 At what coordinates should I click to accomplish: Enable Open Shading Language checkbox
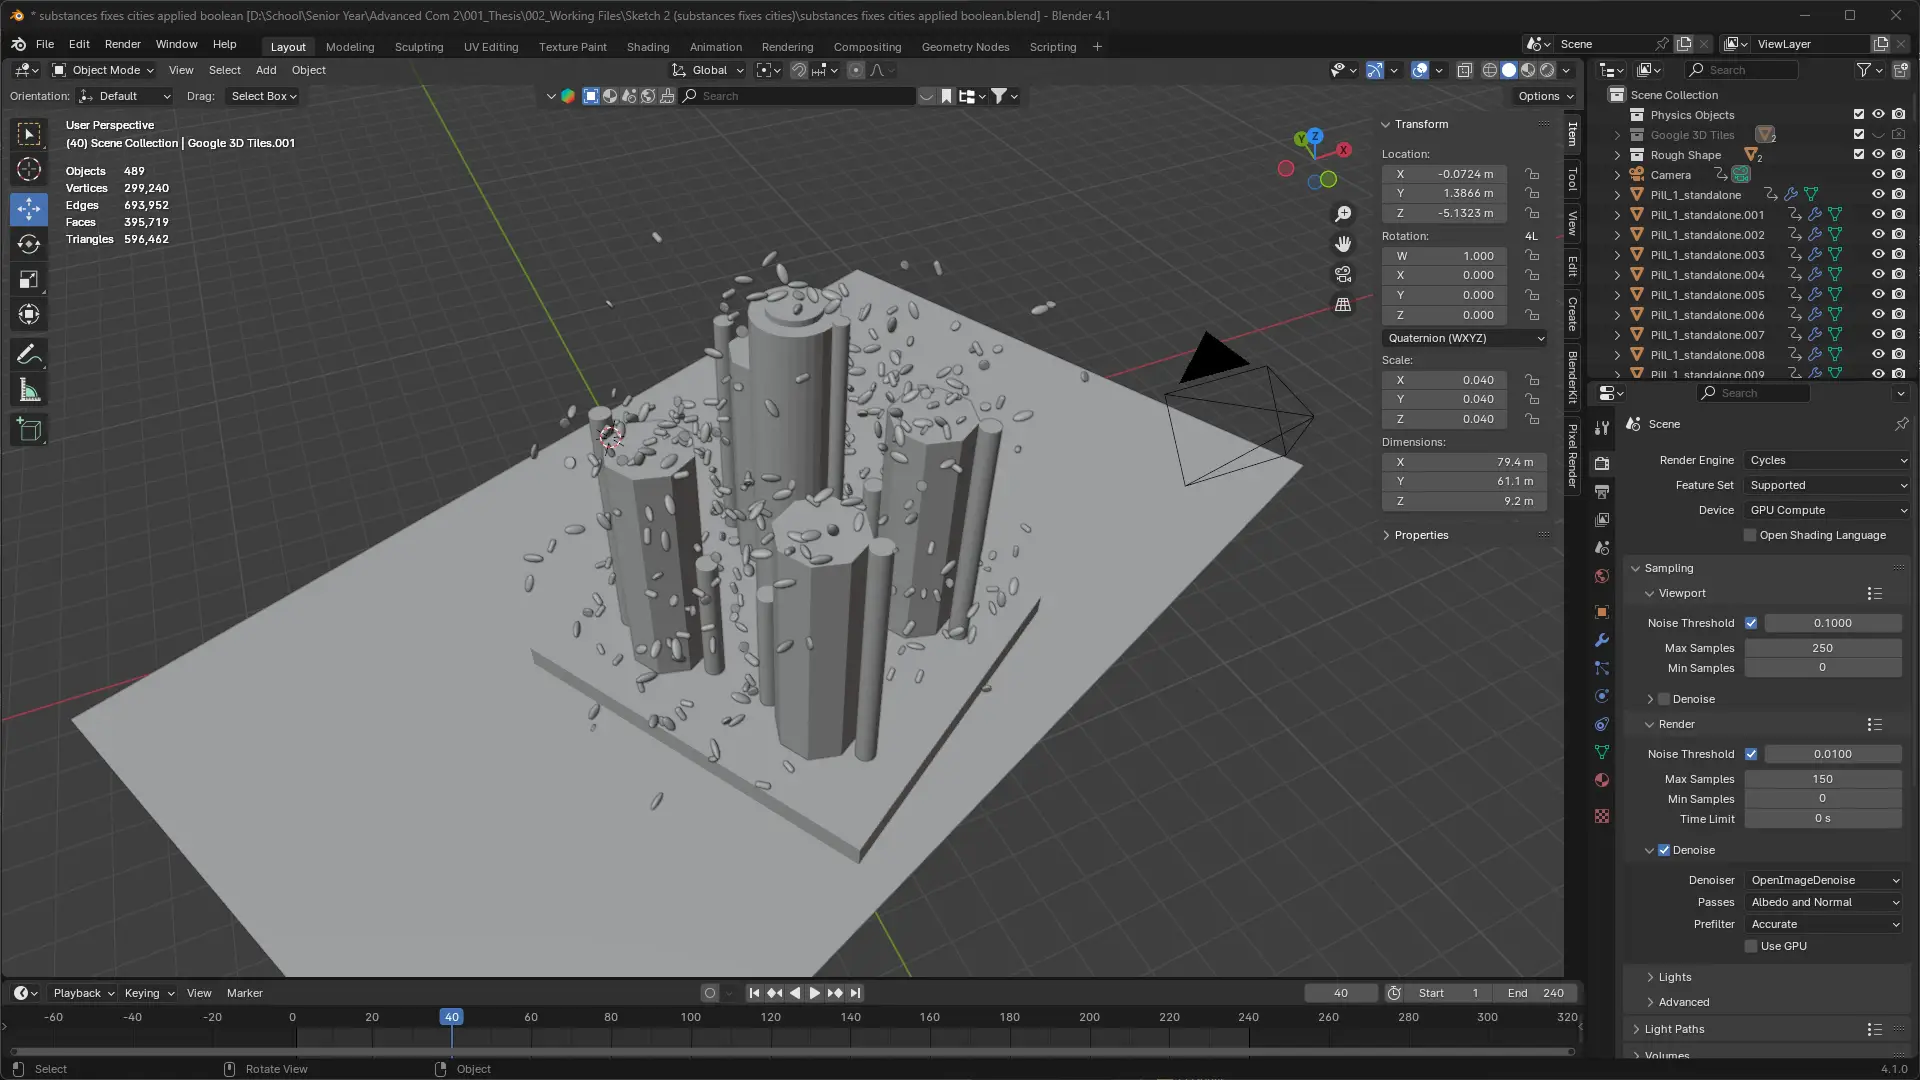tap(1750, 535)
